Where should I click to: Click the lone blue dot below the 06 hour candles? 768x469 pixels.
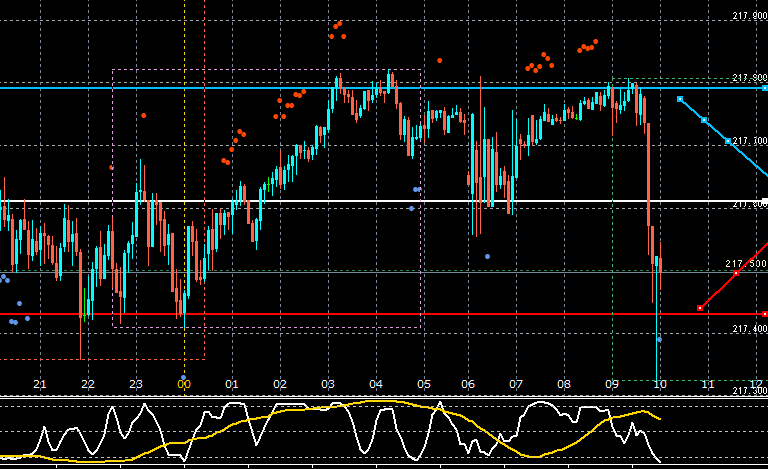click(487, 256)
